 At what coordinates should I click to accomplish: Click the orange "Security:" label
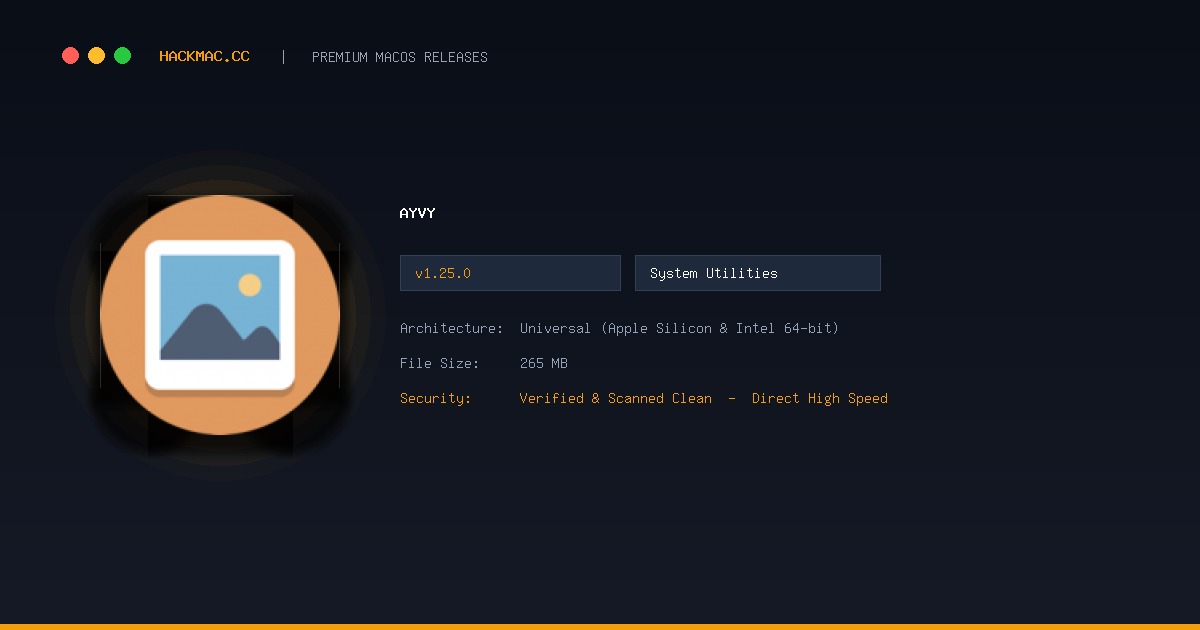435,398
